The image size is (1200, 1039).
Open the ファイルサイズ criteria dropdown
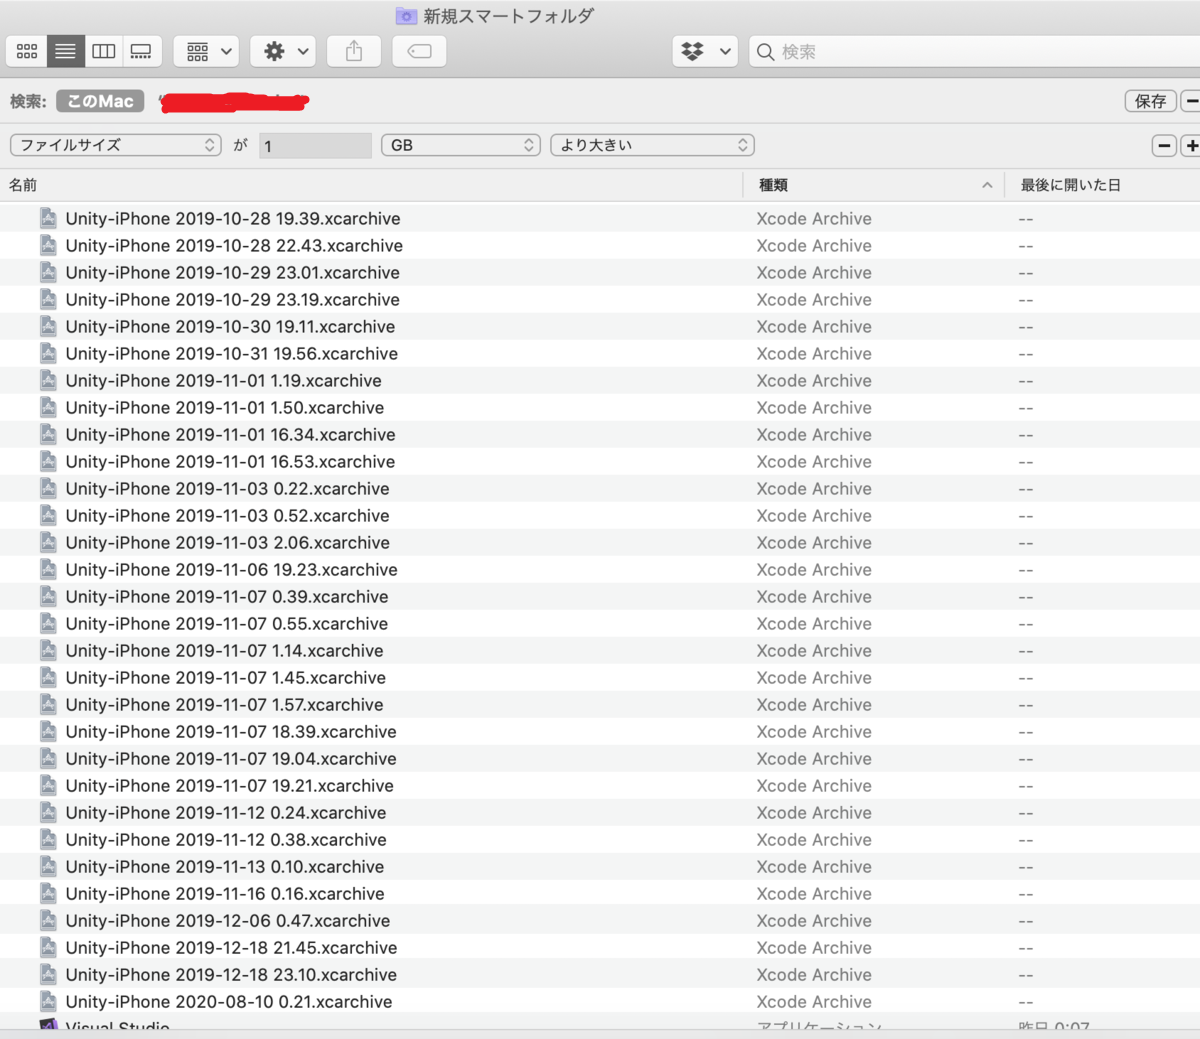[x=115, y=145]
